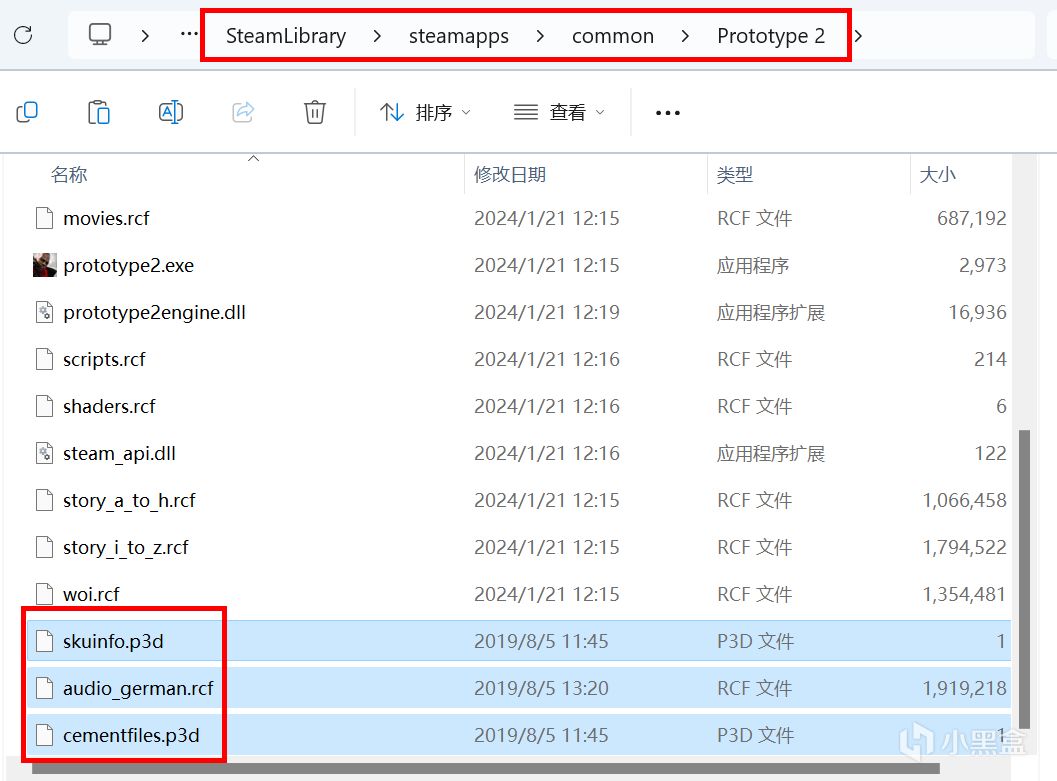The height and width of the screenshot is (781, 1057).
Task: Navigate to SteamLibrary in the breadcrumb
Action: tap(286, 36)
